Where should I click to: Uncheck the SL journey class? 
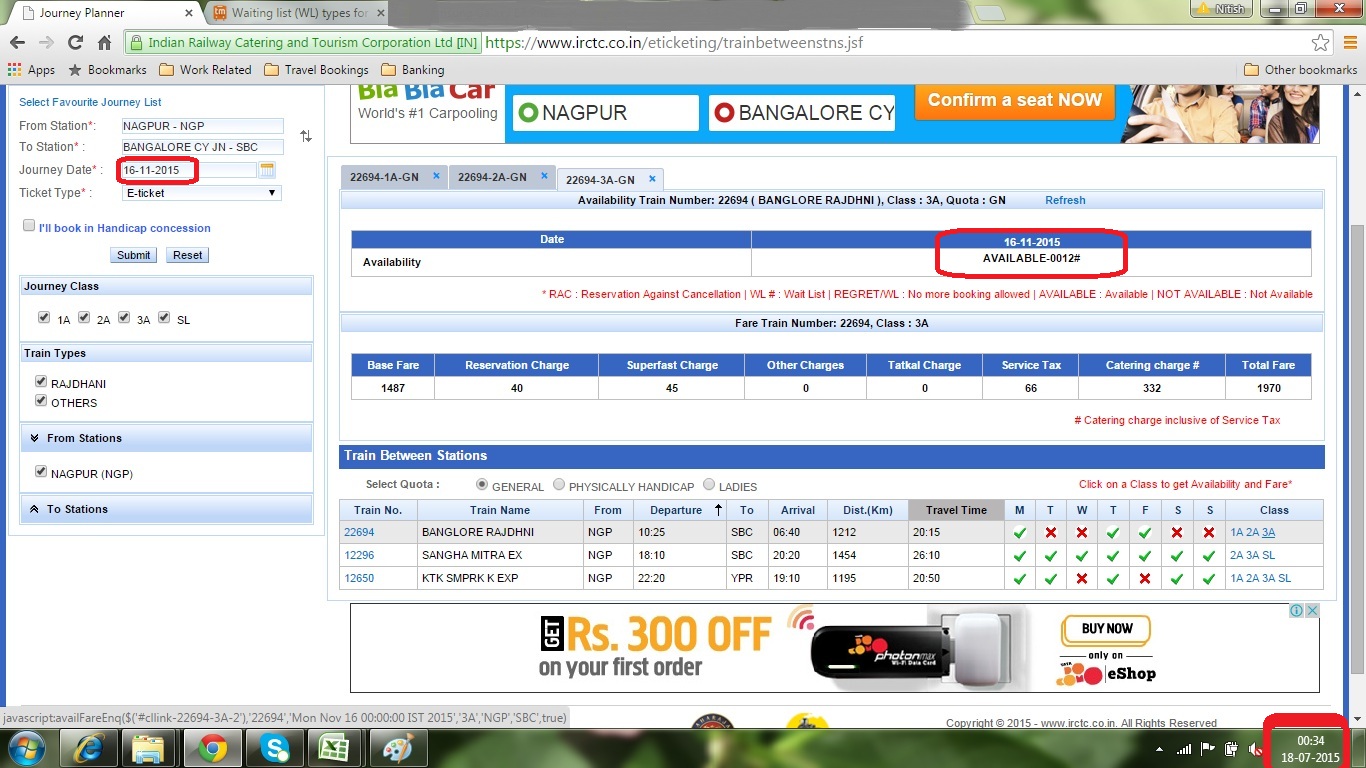[x=164, y=318]
